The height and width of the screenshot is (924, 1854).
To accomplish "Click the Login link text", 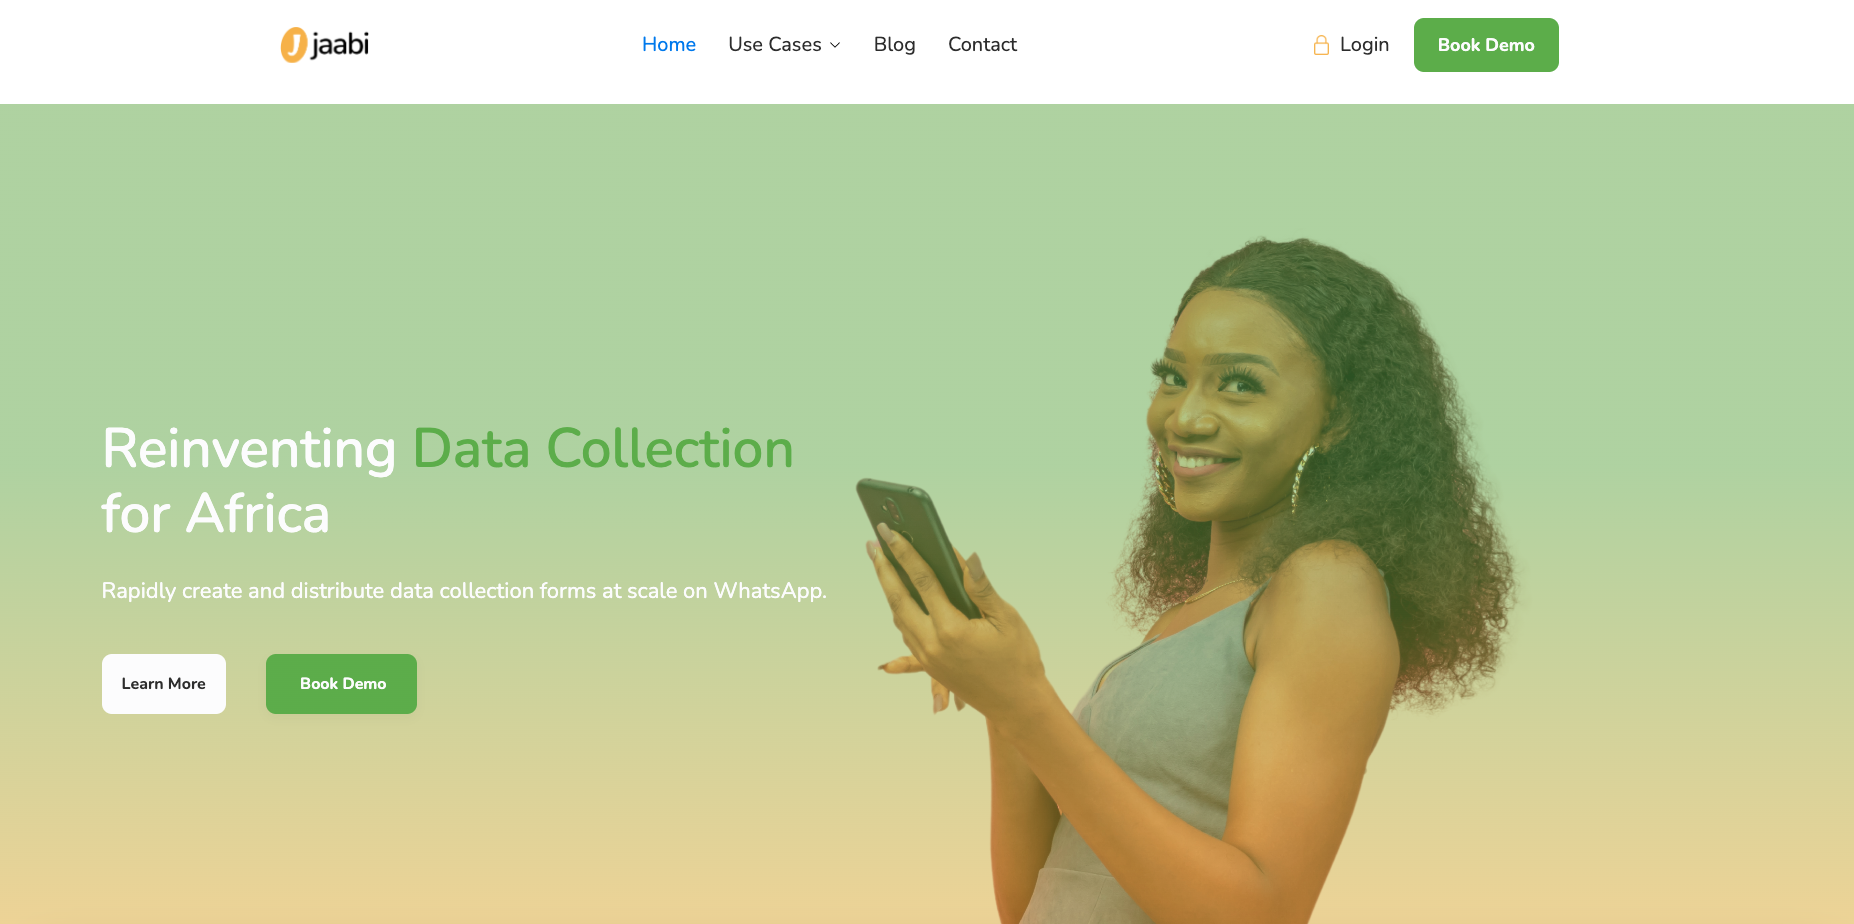I will [x=1364, y=45].
